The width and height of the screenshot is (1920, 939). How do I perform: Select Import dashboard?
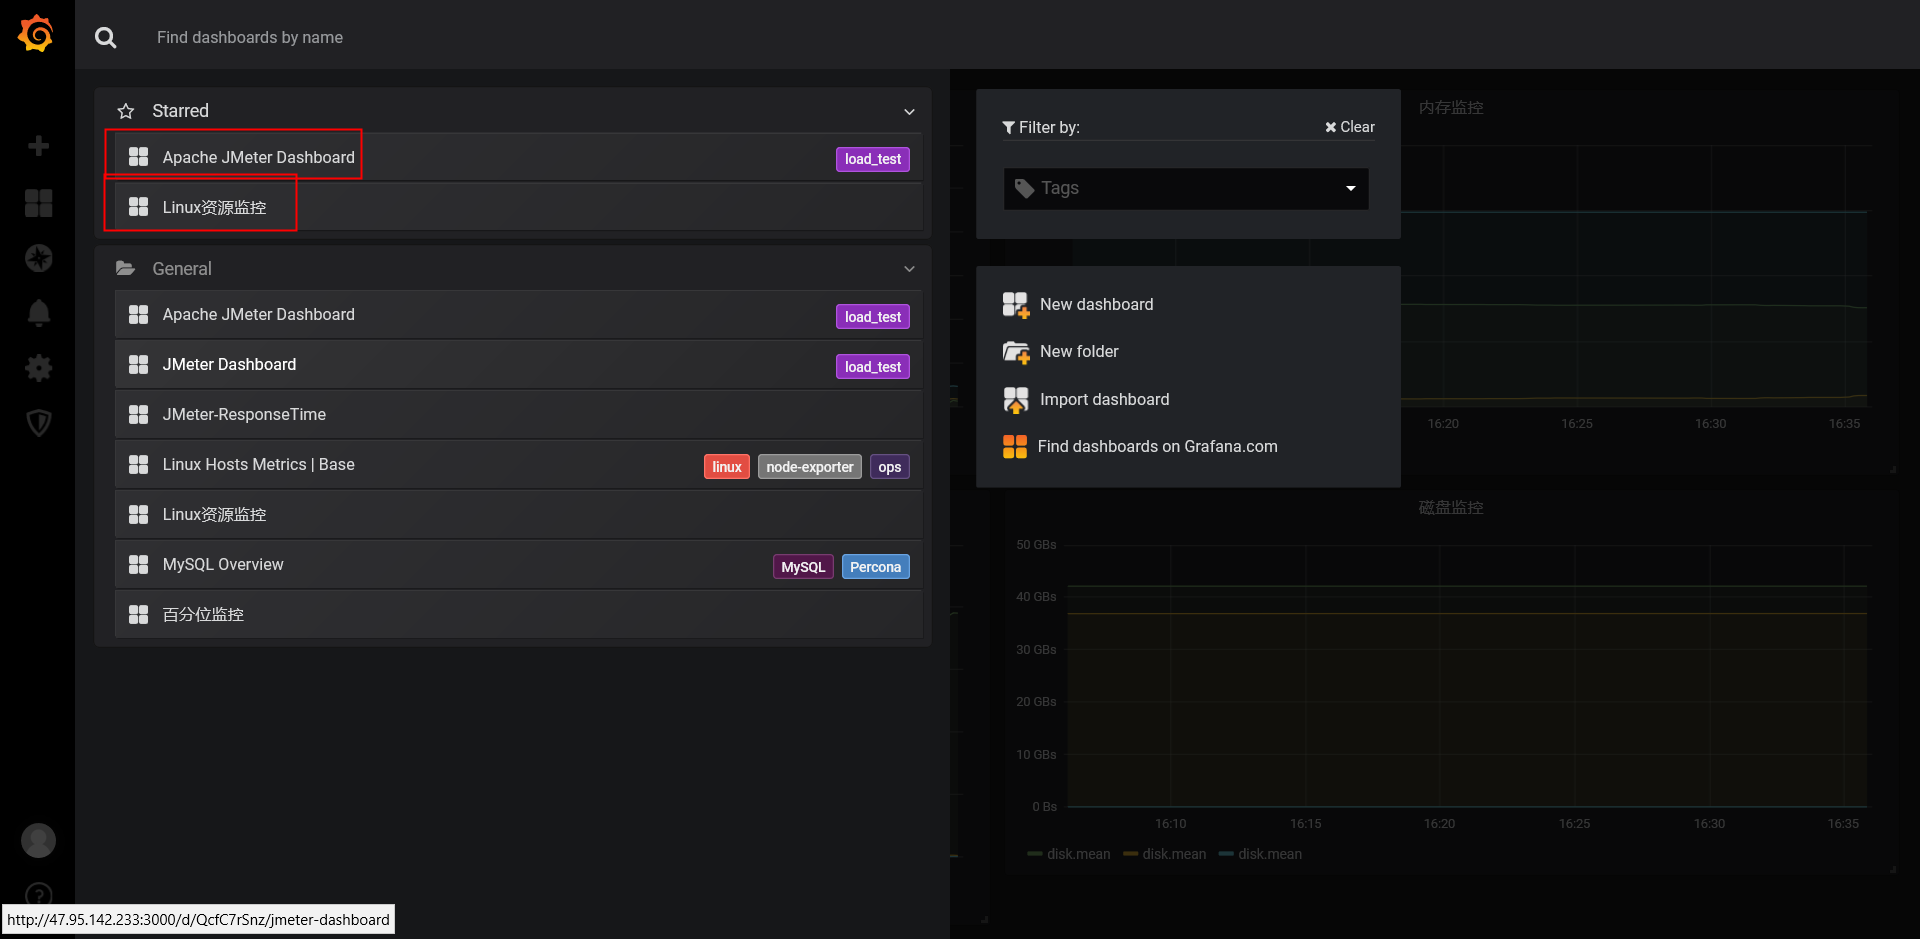(x=1104, y=400)
